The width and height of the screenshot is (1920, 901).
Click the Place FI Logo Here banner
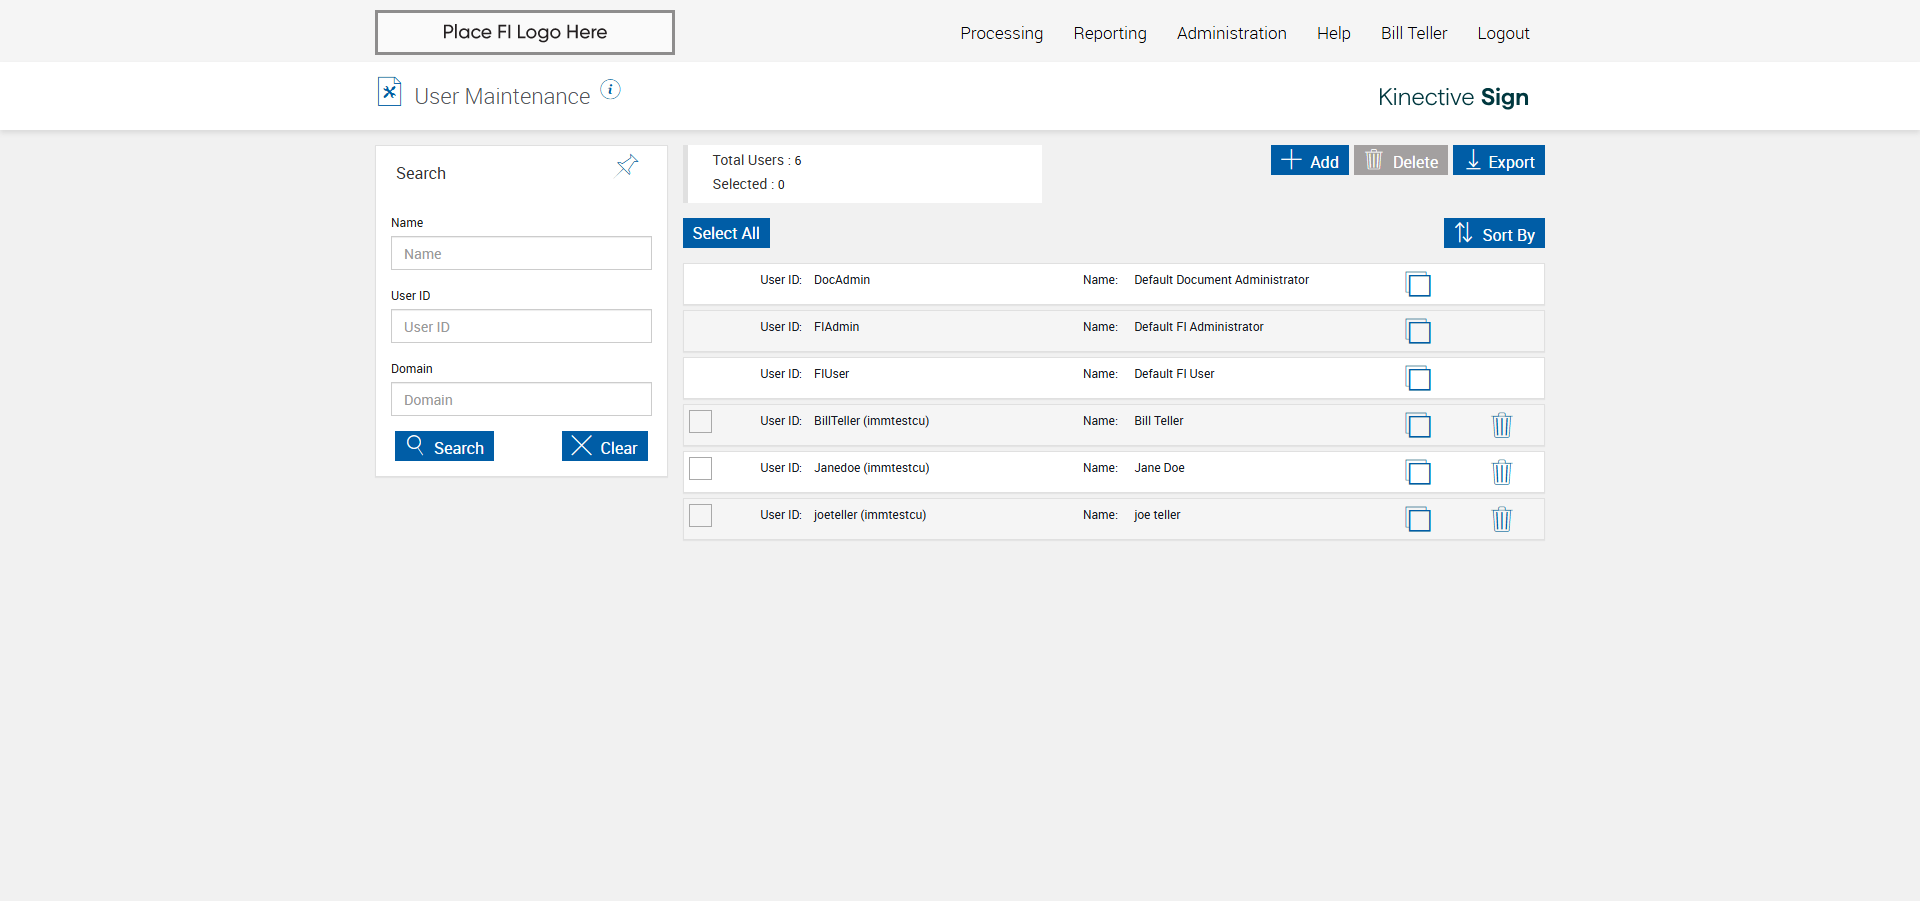pyautogui.click(x=524, y=32)
